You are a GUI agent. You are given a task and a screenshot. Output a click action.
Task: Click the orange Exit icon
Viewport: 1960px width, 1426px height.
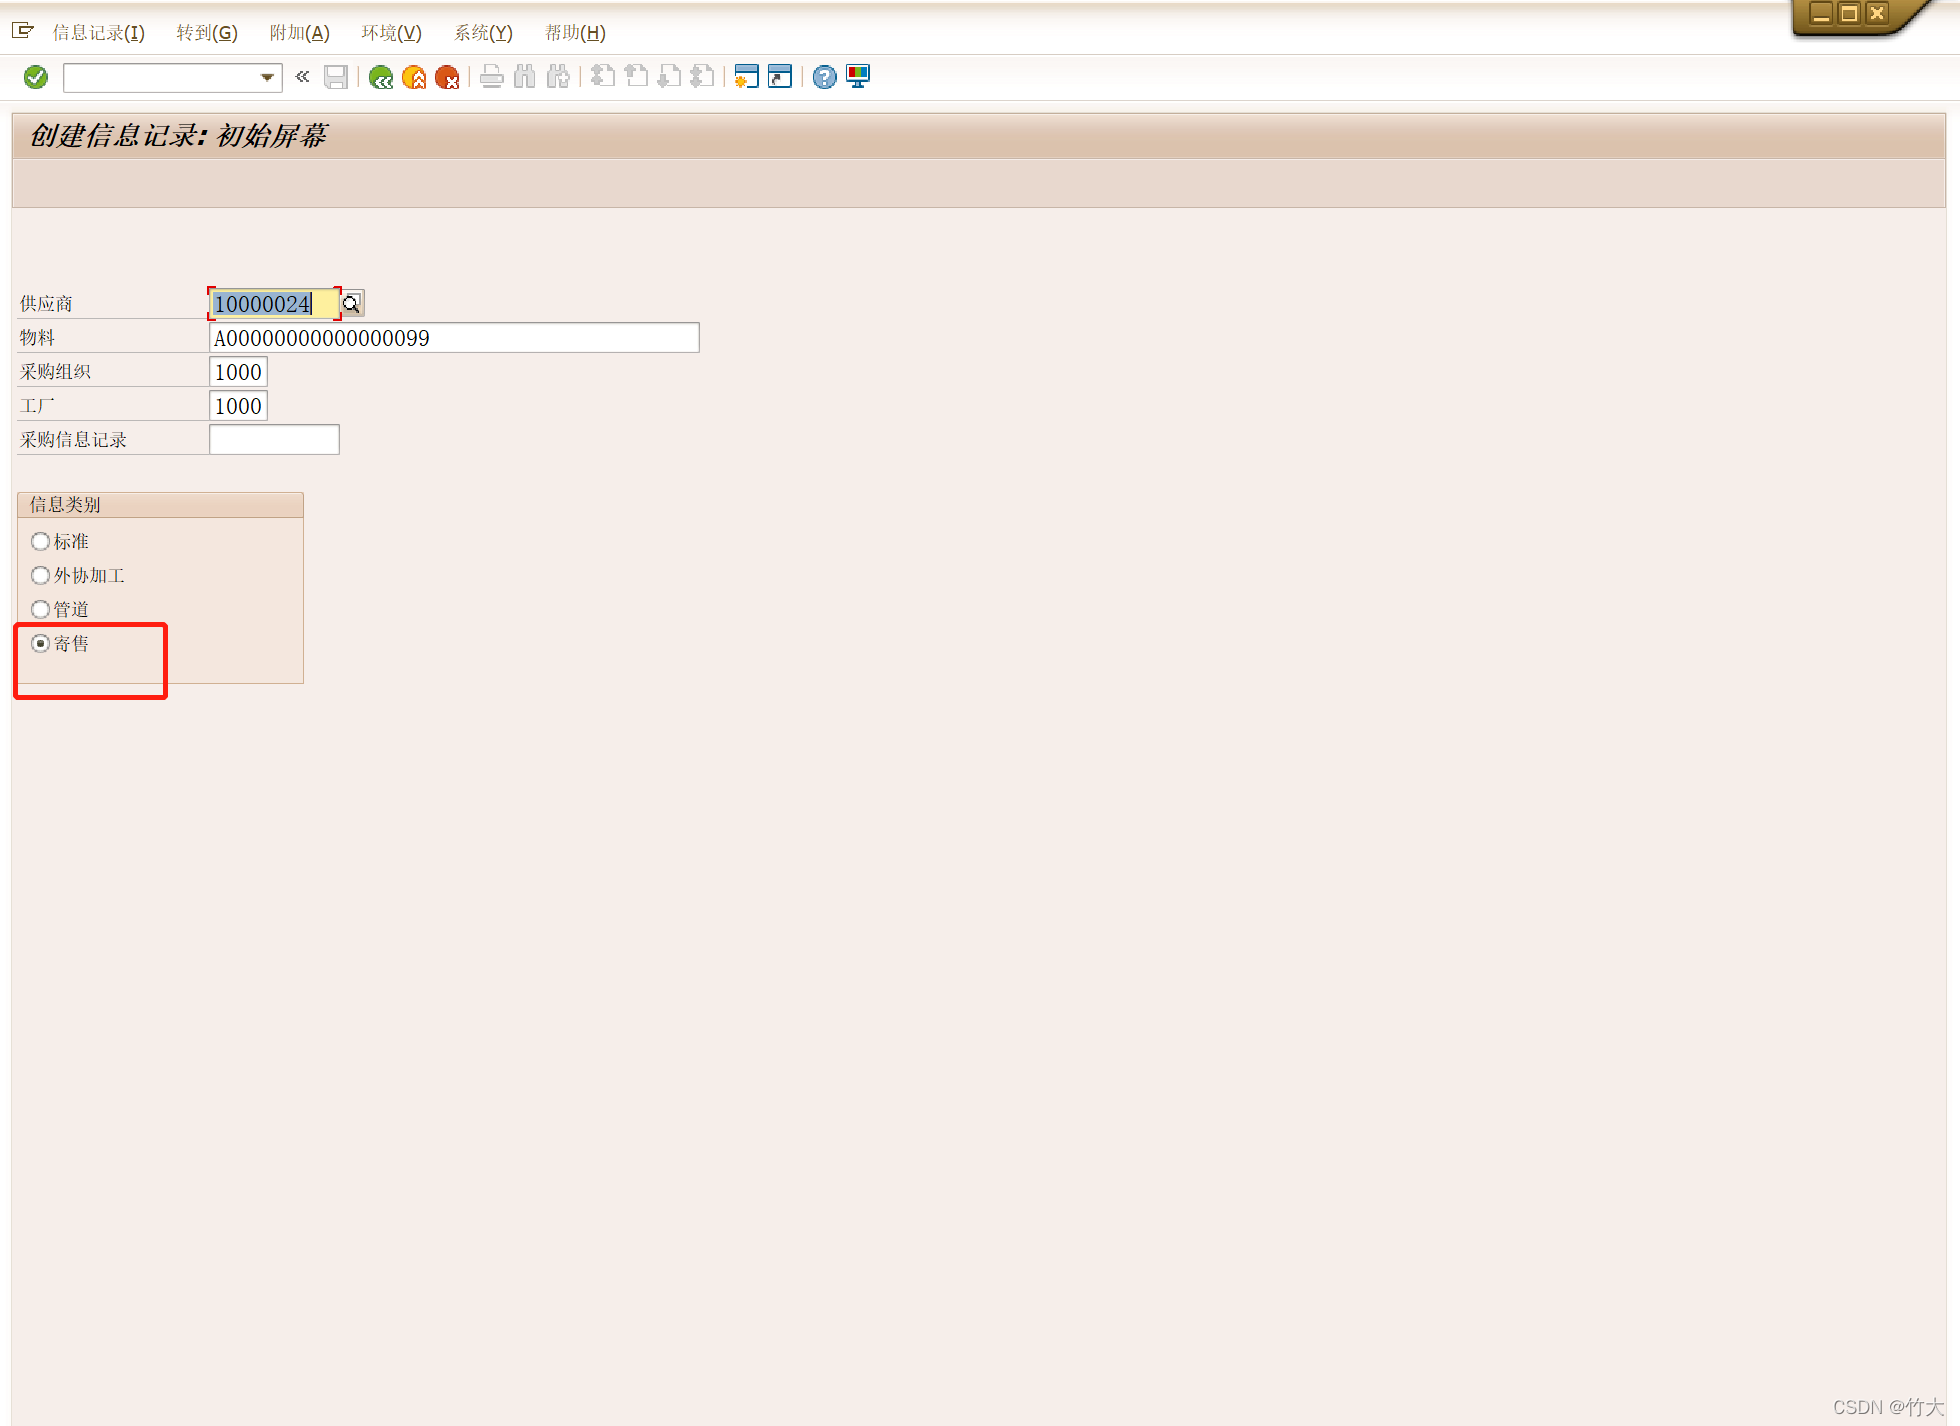[x=414, y=77]
